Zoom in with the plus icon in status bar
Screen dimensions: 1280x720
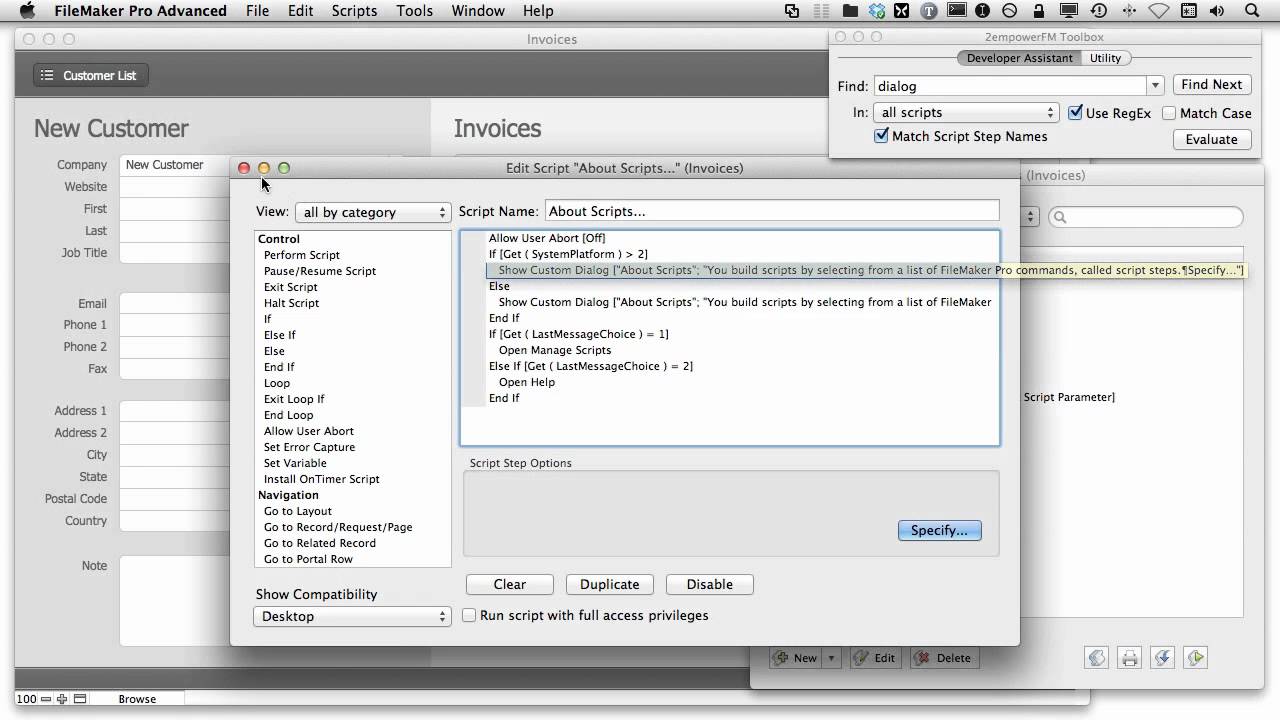[62, 699]
